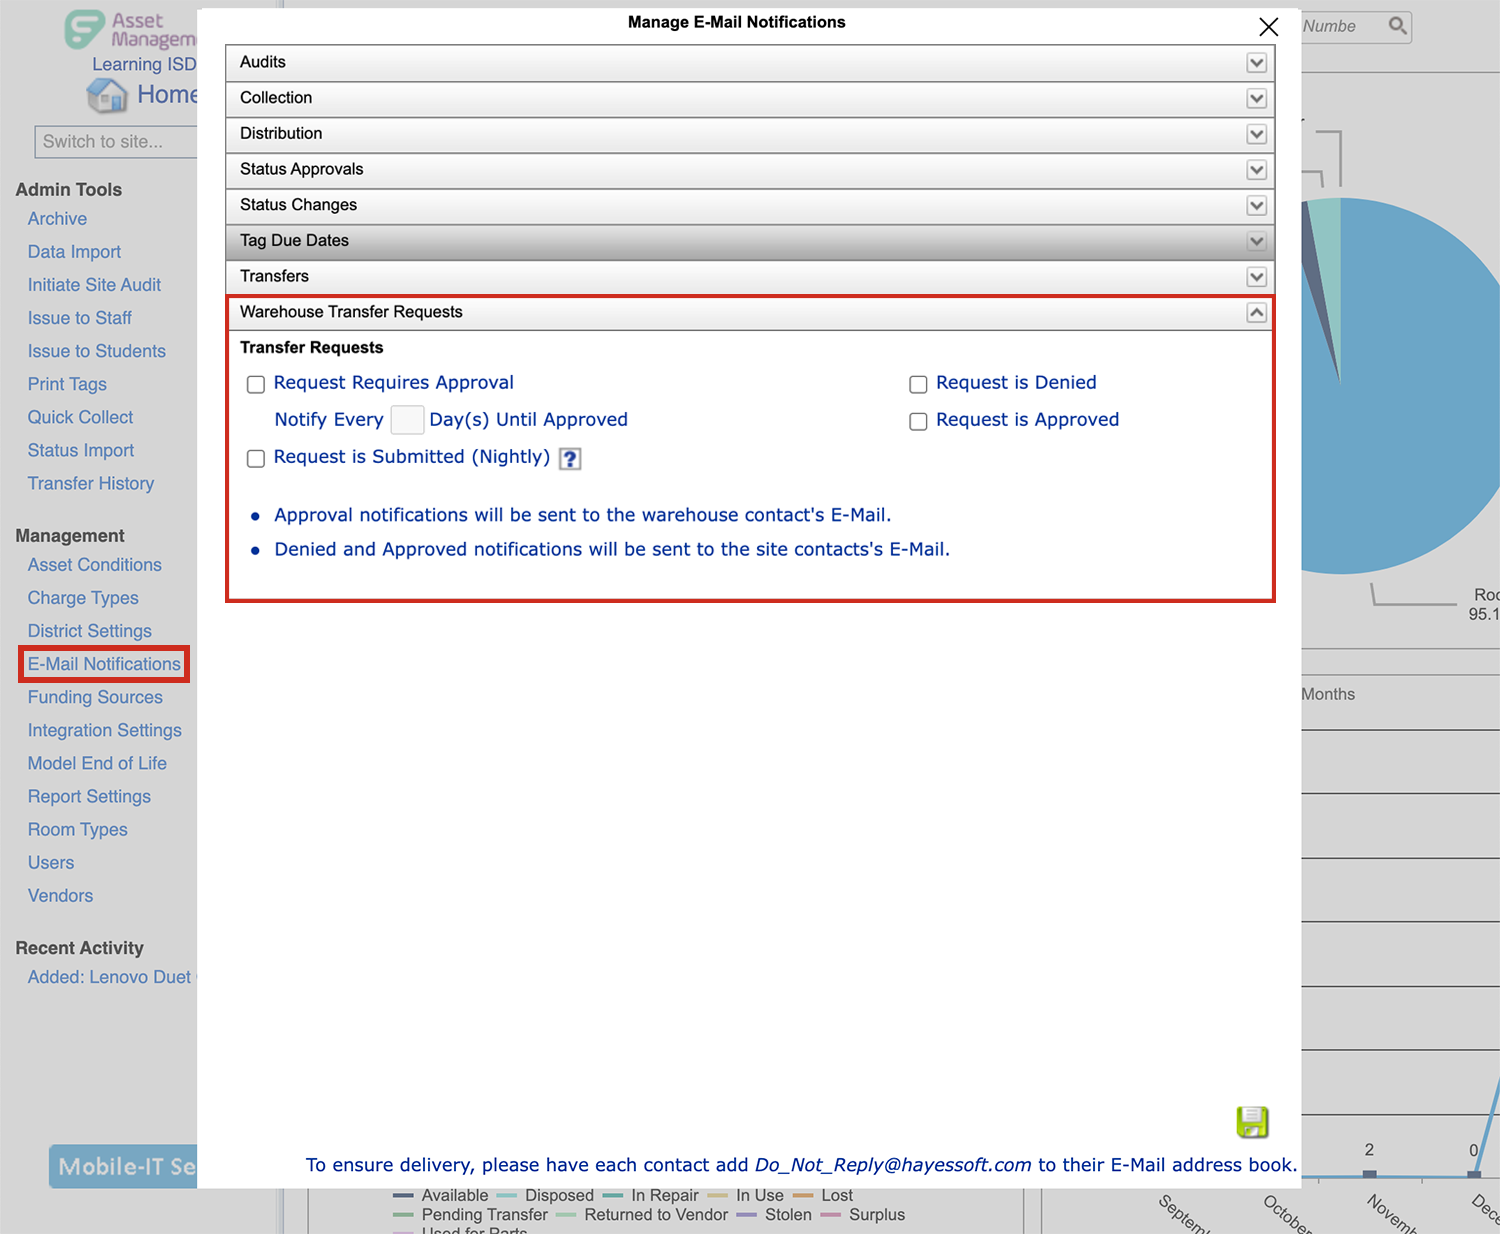Open Issue to Students
The image size is (1500, 1234).
click(96, 351)
